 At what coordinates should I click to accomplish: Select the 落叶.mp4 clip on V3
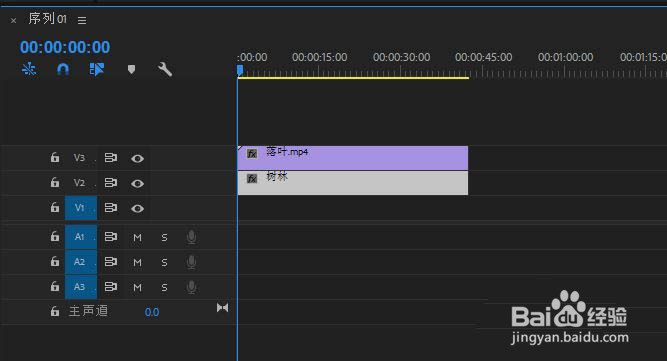353,158
